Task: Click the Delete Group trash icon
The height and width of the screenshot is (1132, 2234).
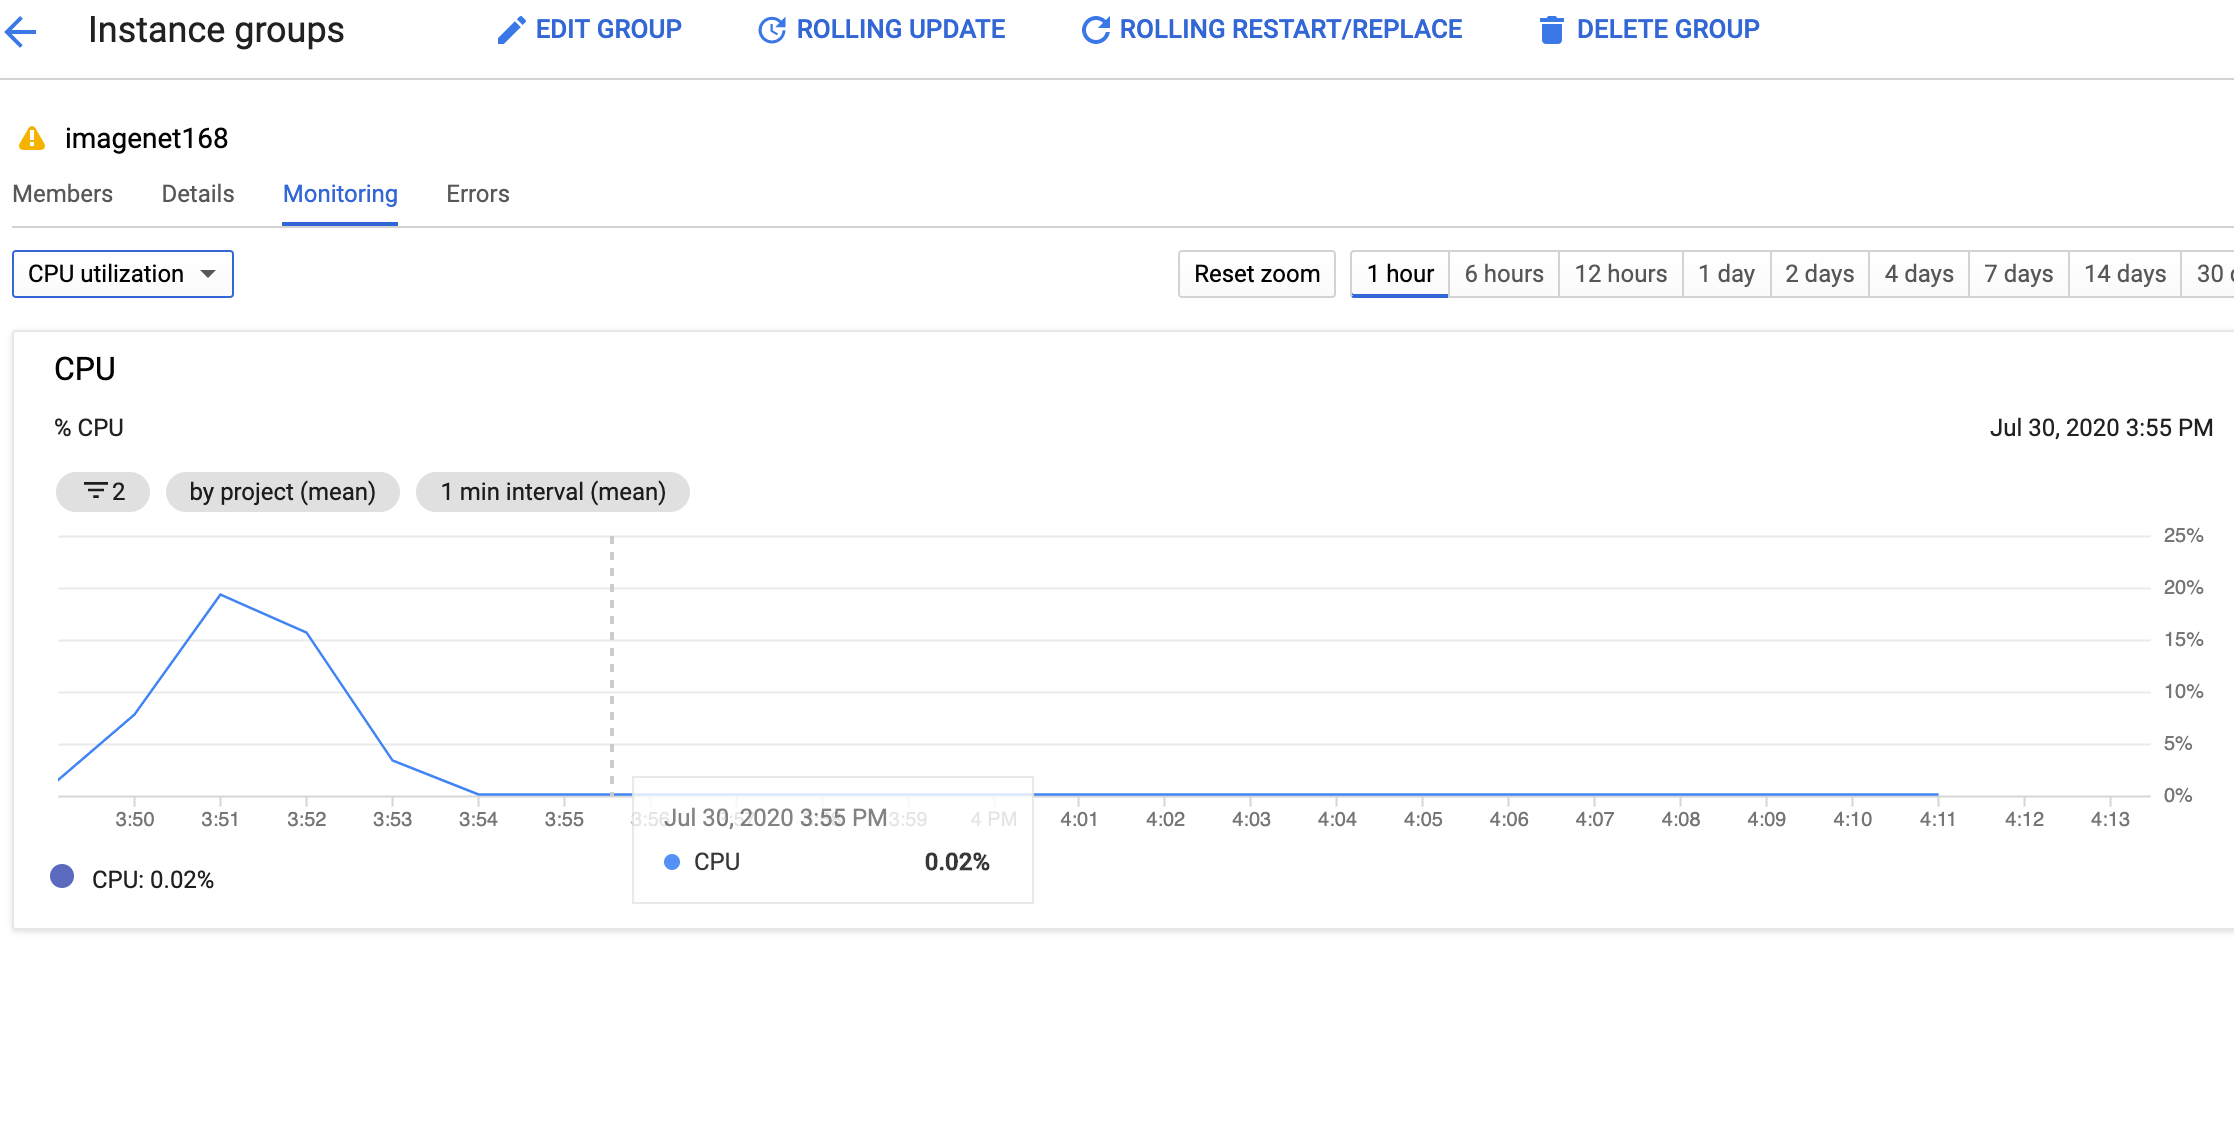Action: pos(1551,30)
